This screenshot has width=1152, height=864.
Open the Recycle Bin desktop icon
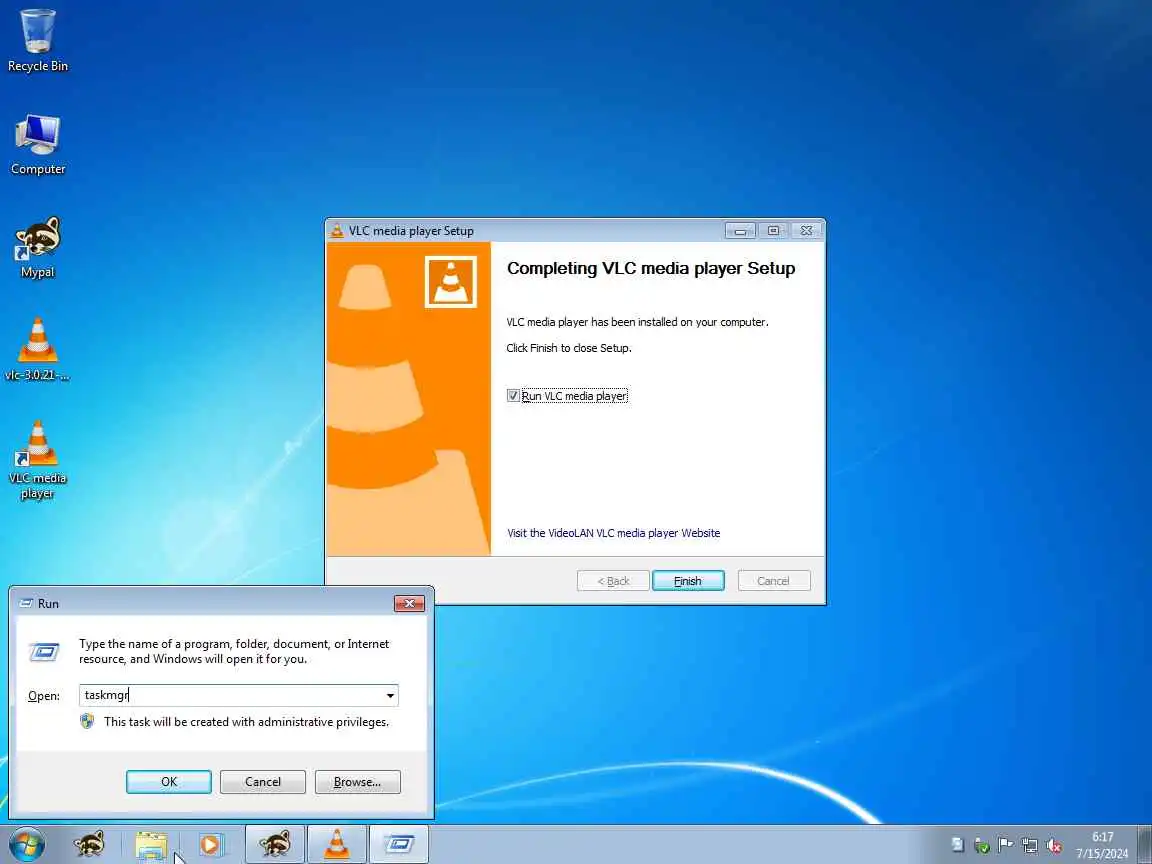pos(37,40)
